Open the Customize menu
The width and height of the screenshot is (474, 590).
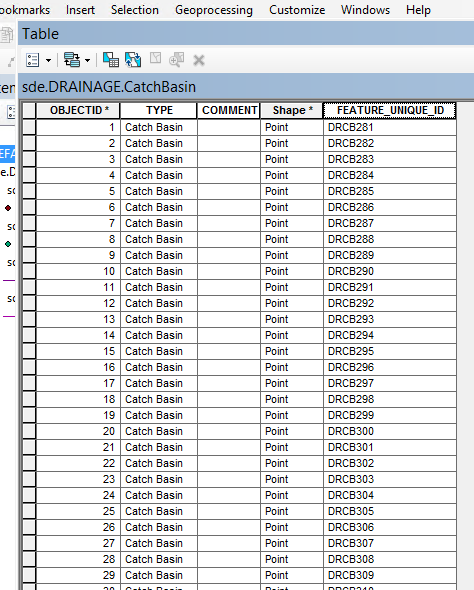pos(297,10)
